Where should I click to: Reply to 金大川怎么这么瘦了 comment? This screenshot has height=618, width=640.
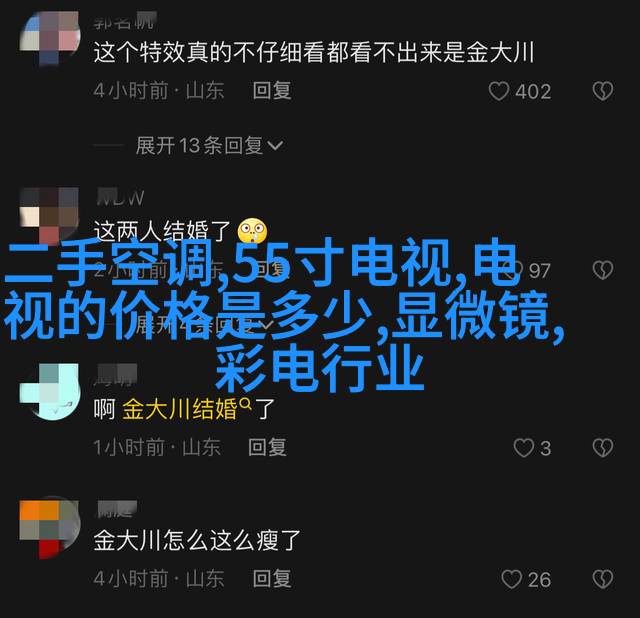click(x=272, y=578)
